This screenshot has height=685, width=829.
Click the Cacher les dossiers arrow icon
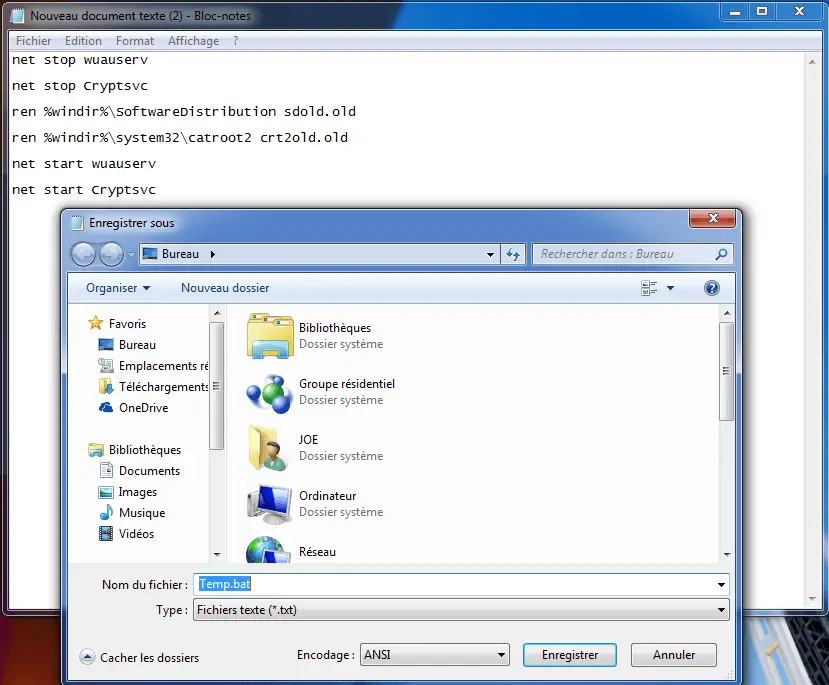pyautogui.click(x=87, y=657)
